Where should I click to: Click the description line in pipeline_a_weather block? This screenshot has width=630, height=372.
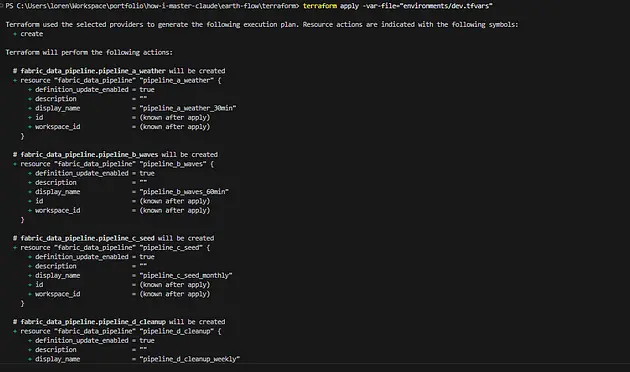coord(87,99)
